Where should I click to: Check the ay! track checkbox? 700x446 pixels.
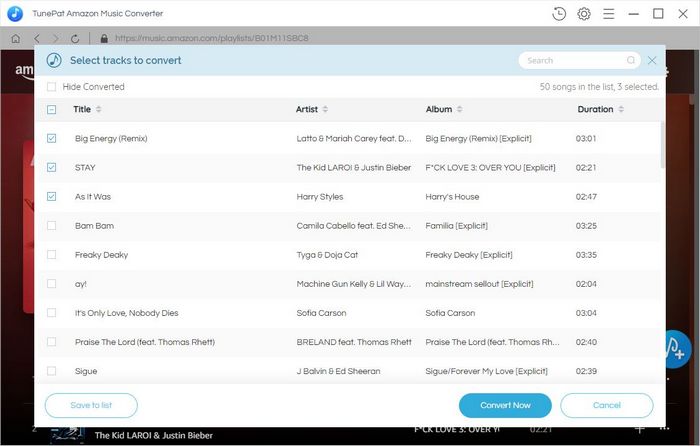point(51,283)
